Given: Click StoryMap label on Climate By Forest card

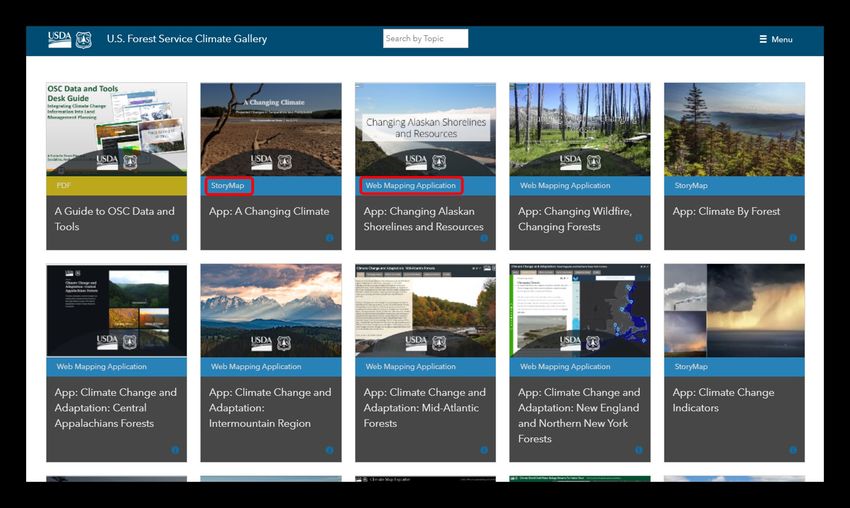Looking at the screenshot, I should coord(691,185).
